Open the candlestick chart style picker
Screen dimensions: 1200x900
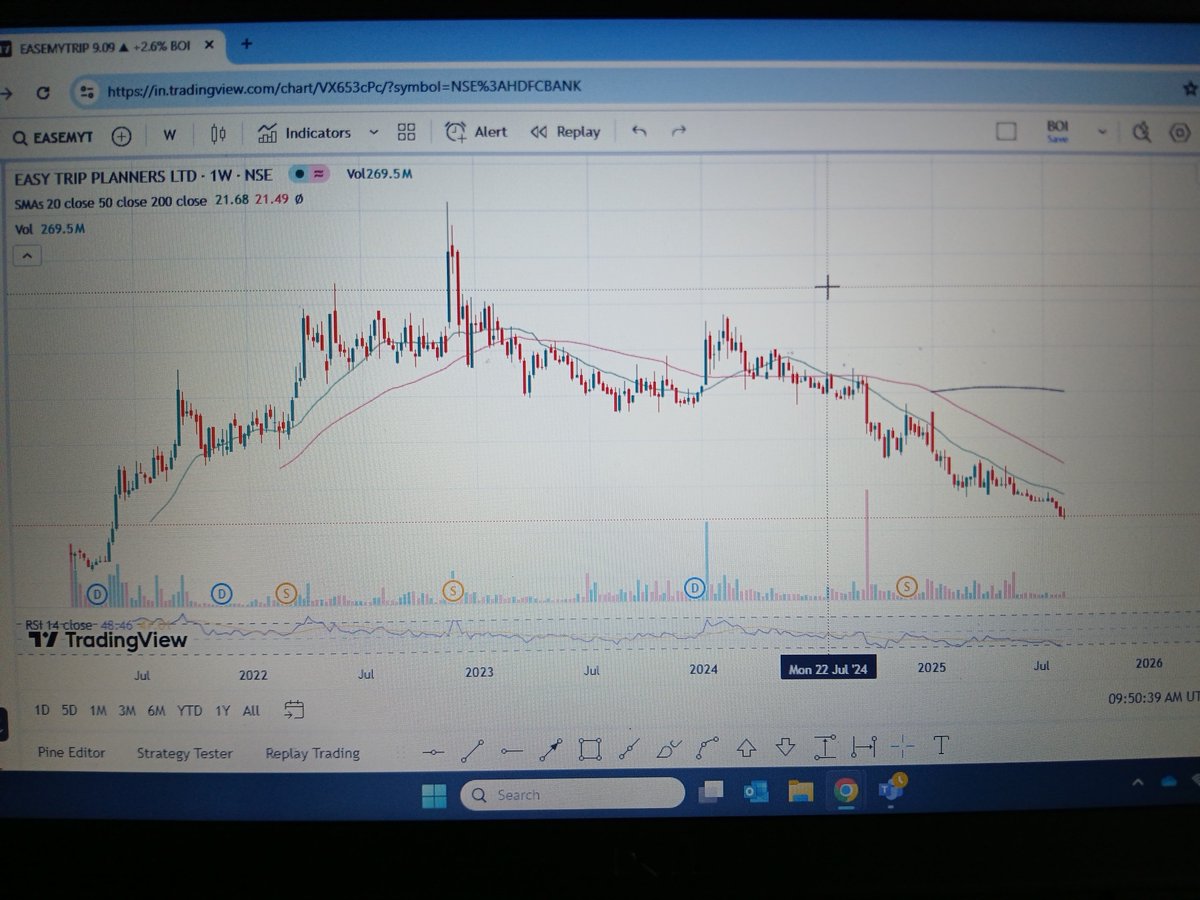tap(219, 132)
